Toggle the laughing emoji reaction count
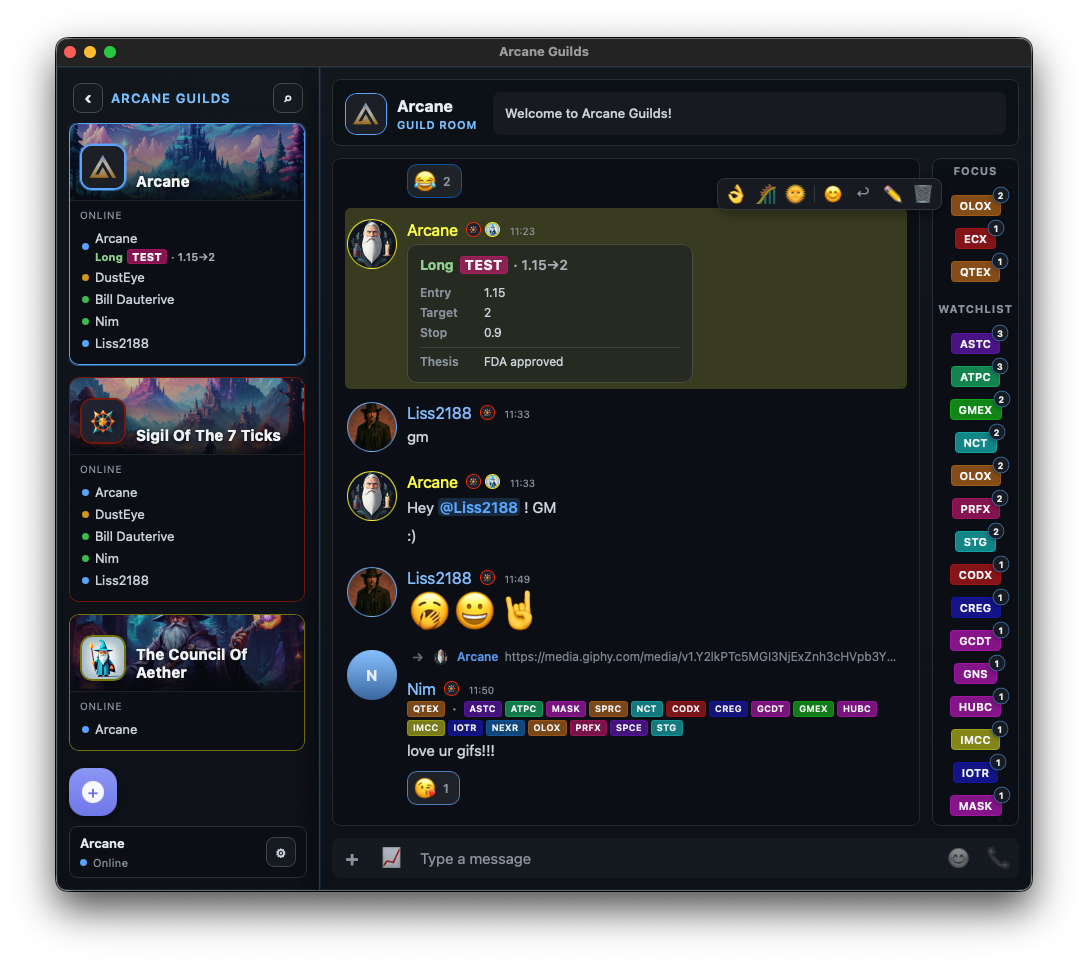Viewport: 1088px width, 965px height. tap(434, 182)
